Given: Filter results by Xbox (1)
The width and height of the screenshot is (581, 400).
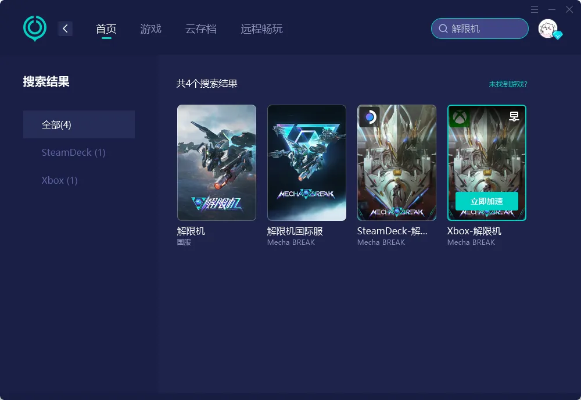Looking at the screenshot, I should [59, 180].
